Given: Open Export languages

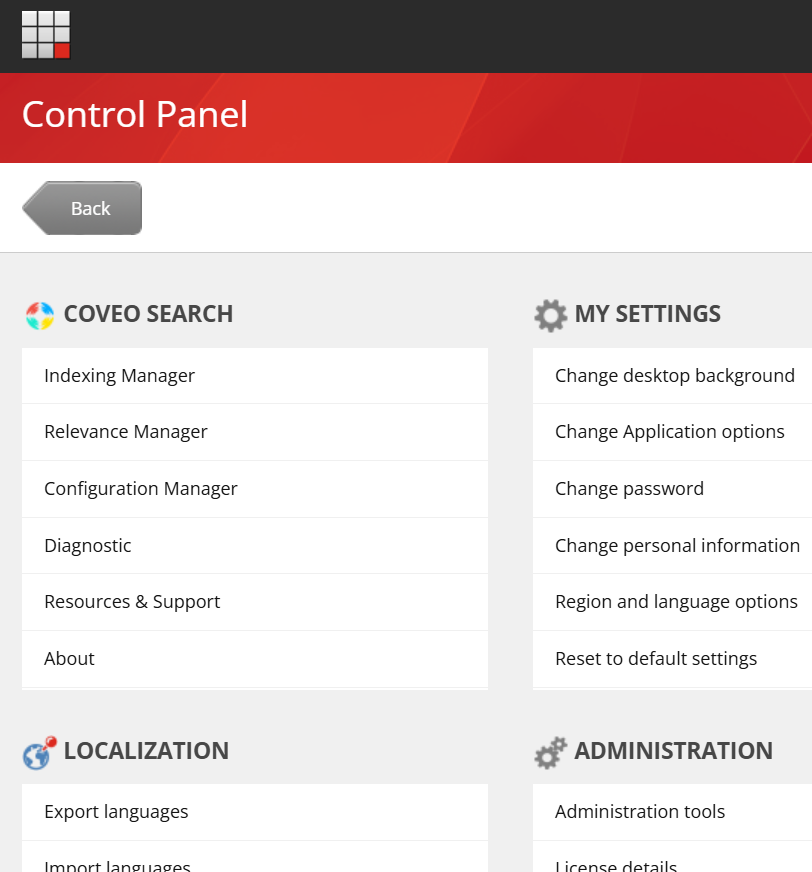Looking at the screenshot, I should point(116,812).
